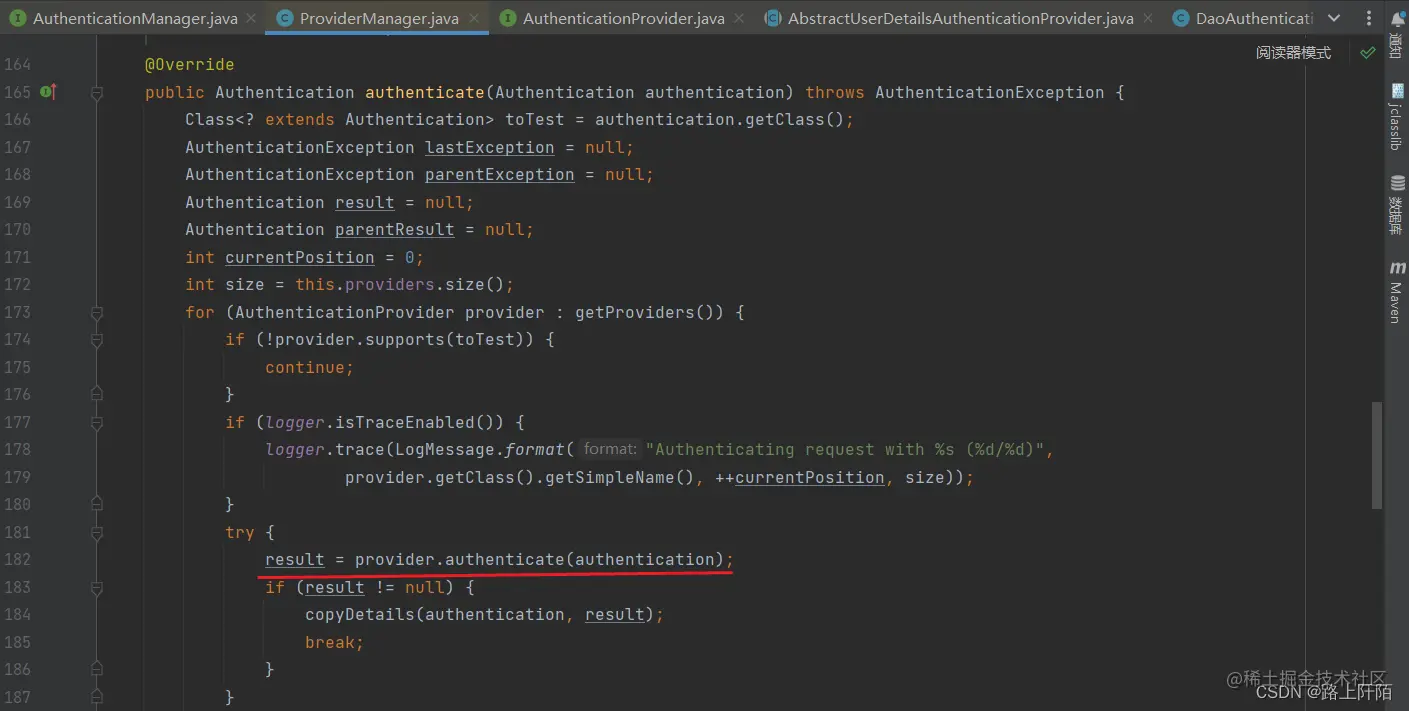Screen dimensions: 1409x711
Task: Click the try keyword on line 181
Action: click(x=240, y=532)
